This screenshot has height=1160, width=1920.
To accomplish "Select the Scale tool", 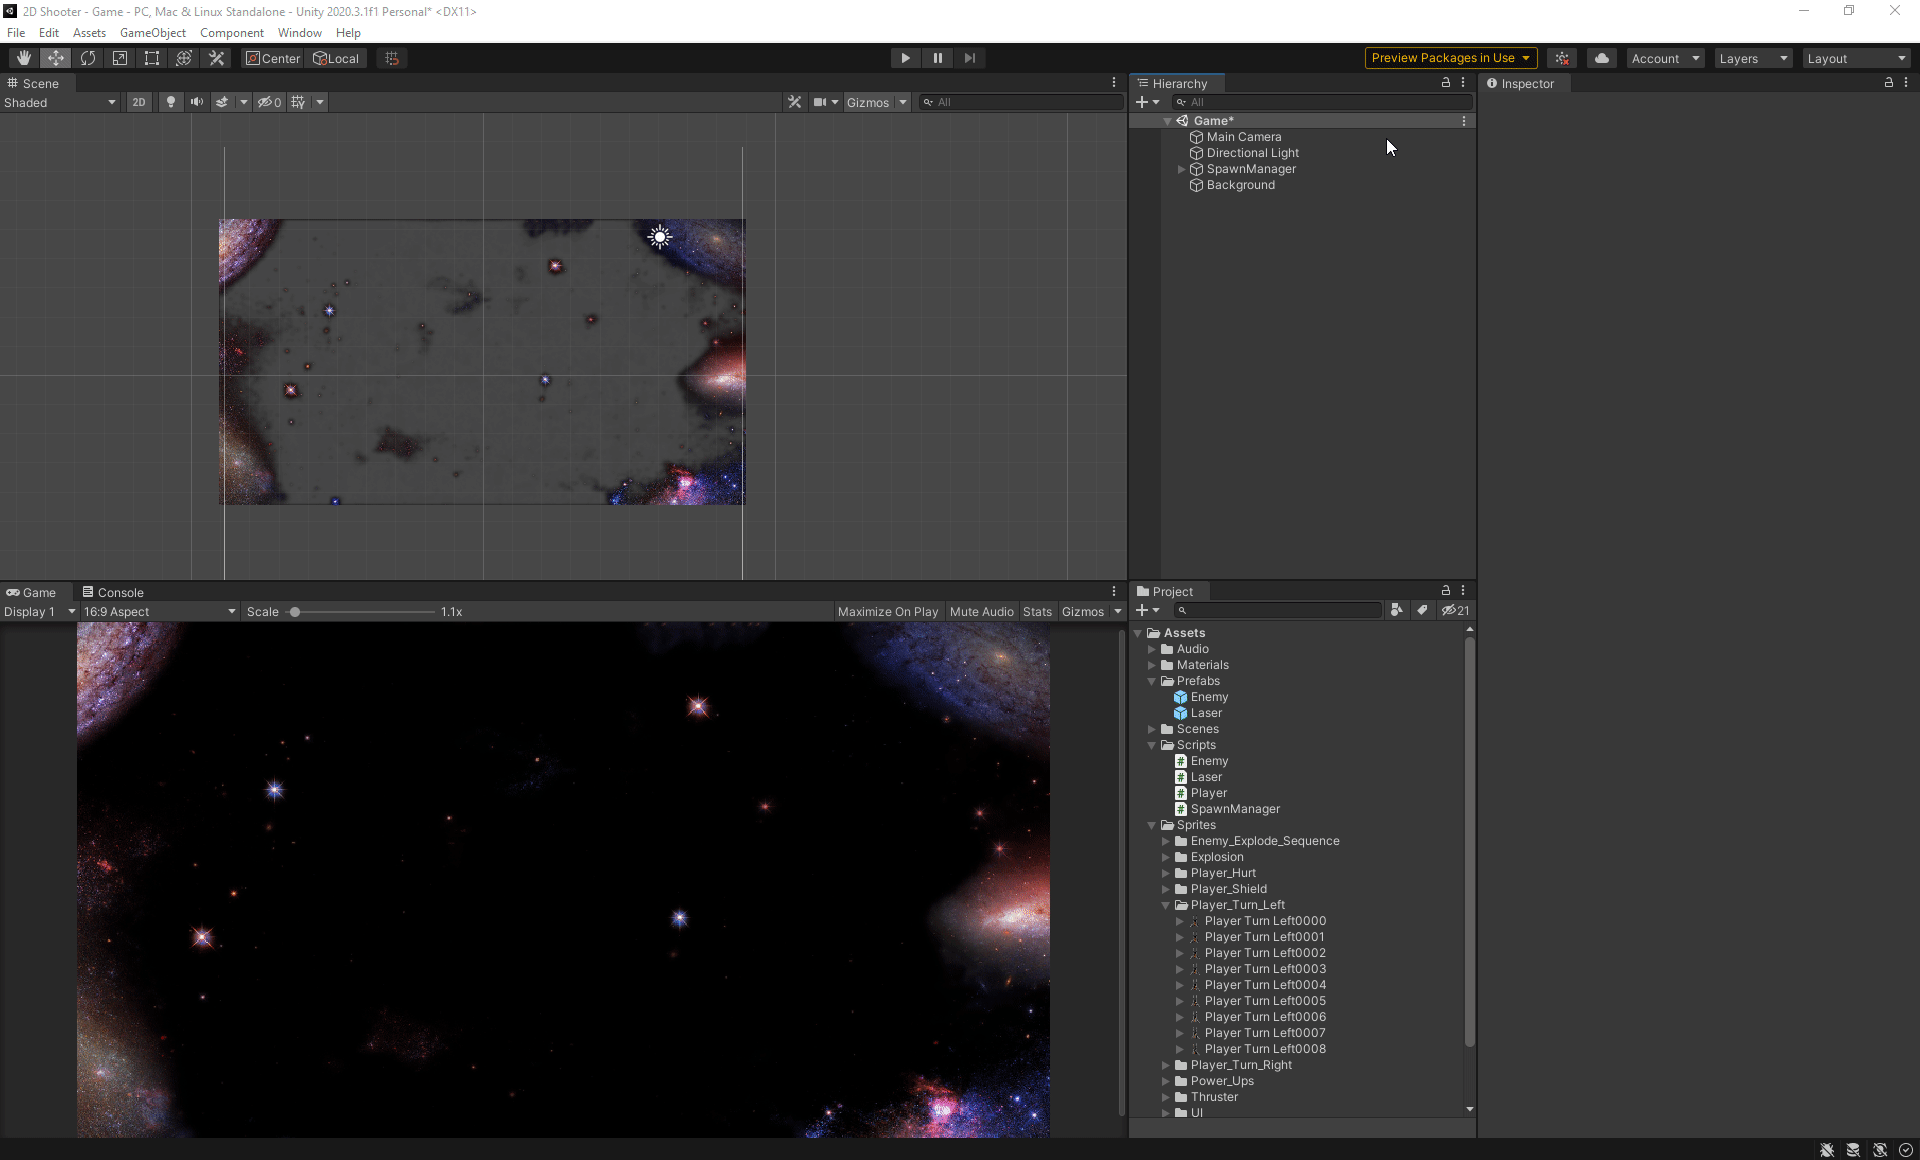I will click(120, 58).
